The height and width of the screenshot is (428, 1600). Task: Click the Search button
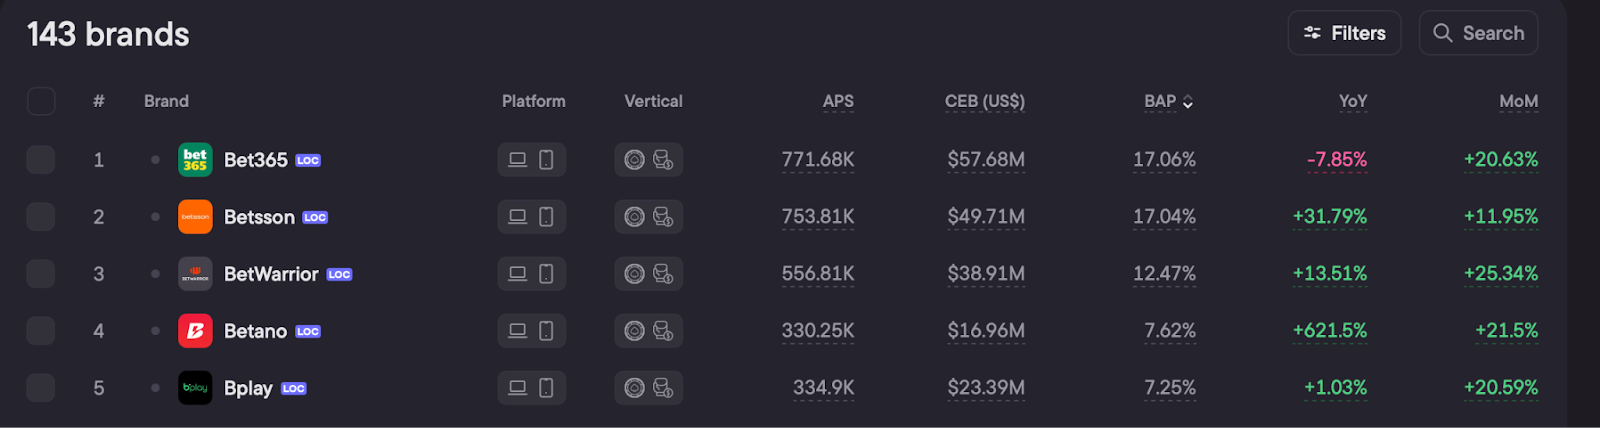click(1478, 33)
